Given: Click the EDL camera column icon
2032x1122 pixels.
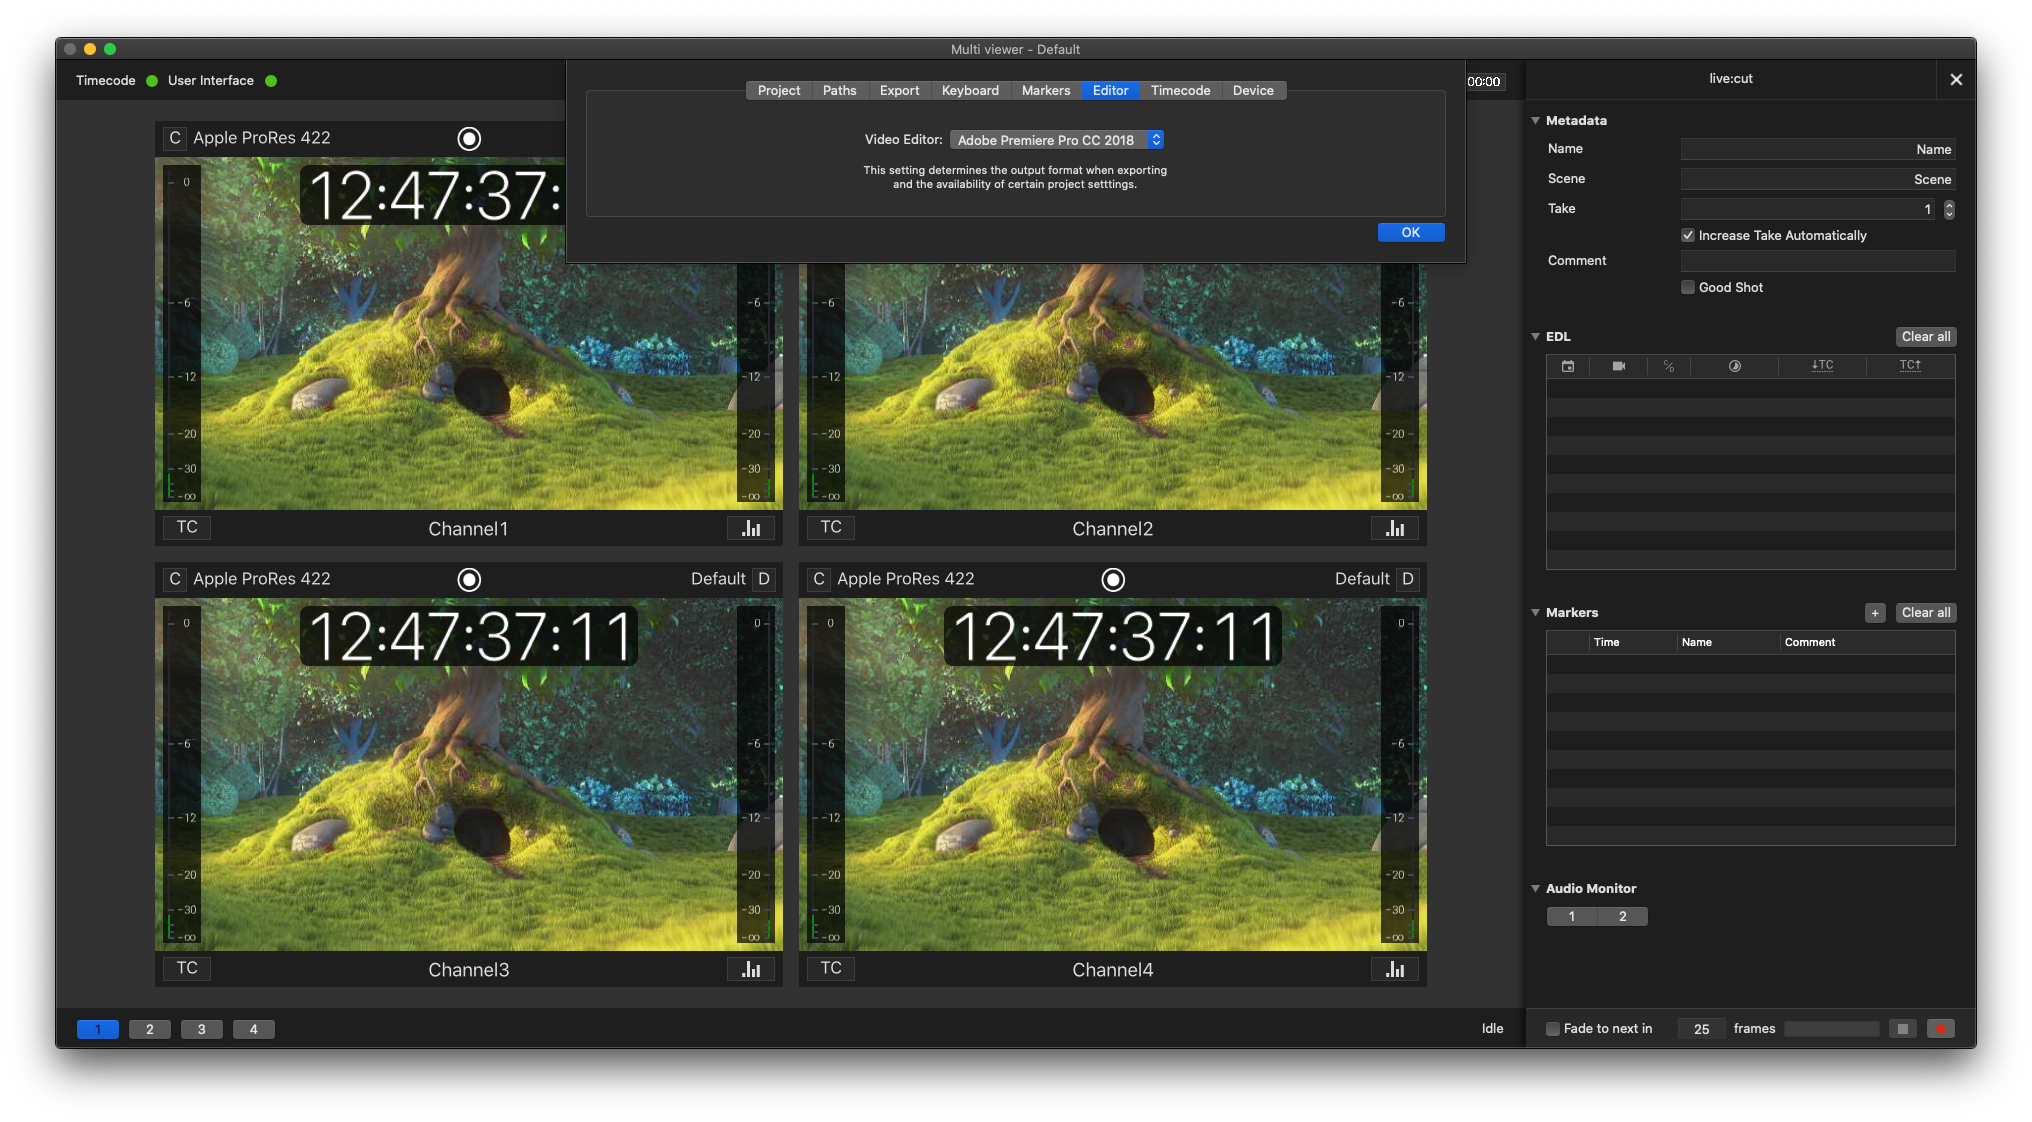Looking at the screenshot, I should 1619,366.
